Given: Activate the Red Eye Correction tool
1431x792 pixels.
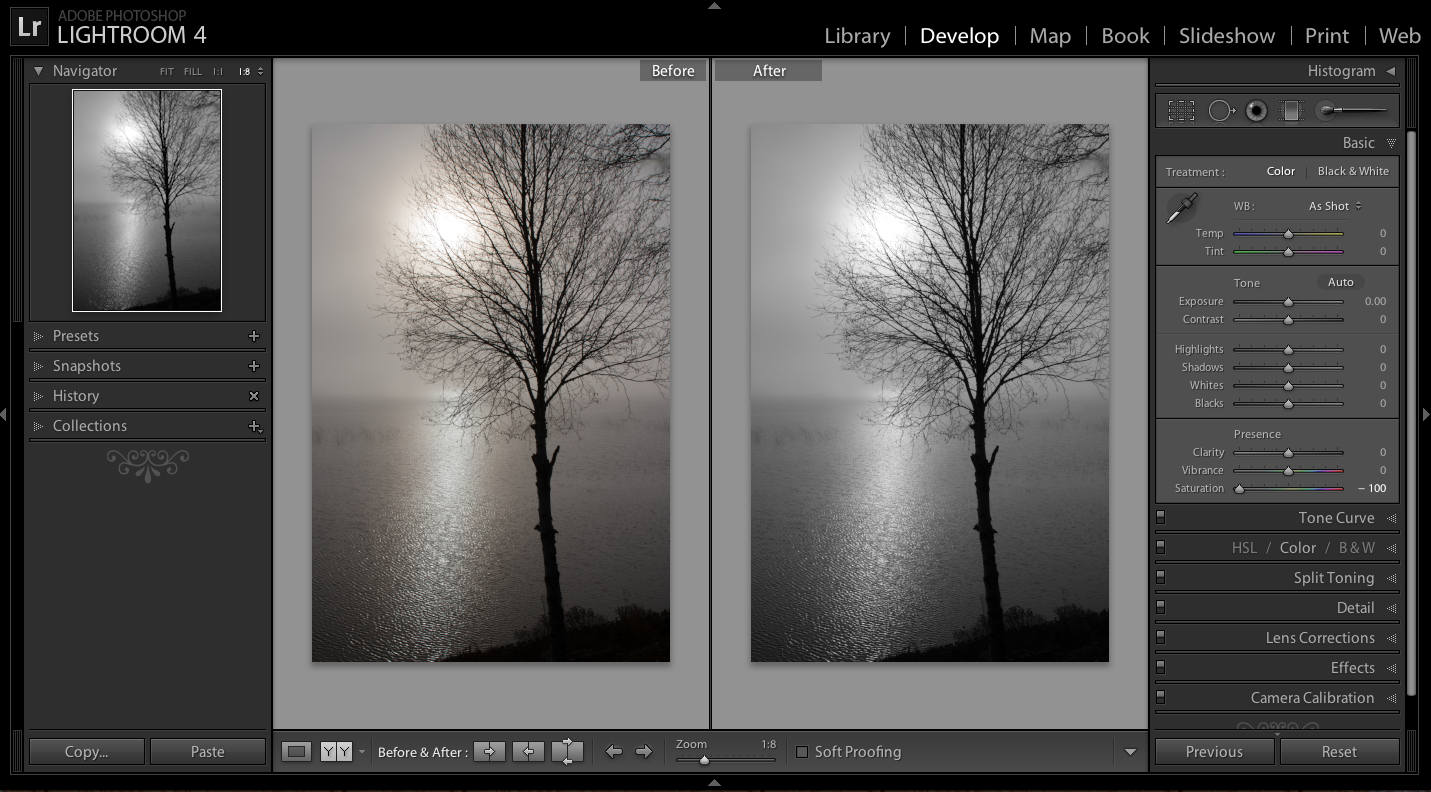Looking at the screenshot, I should (x=1257, y=111).
